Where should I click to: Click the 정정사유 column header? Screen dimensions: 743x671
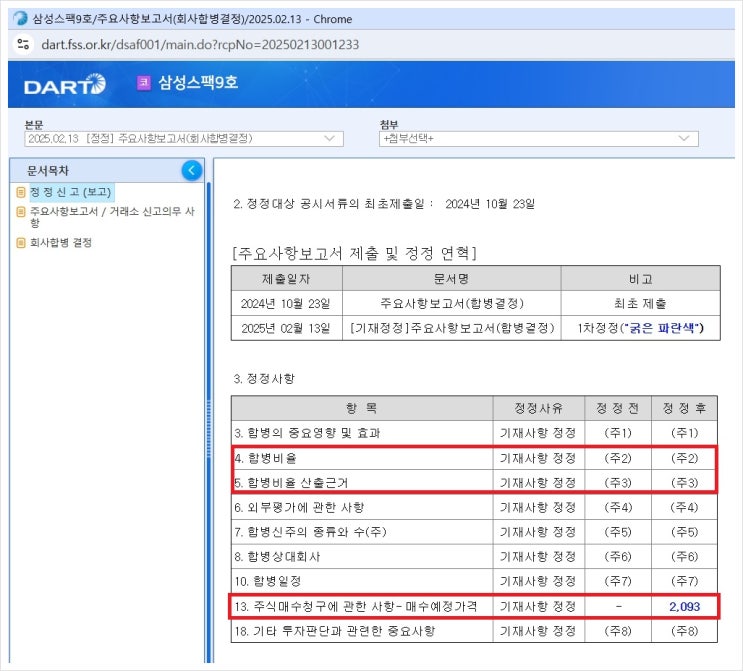538,408
